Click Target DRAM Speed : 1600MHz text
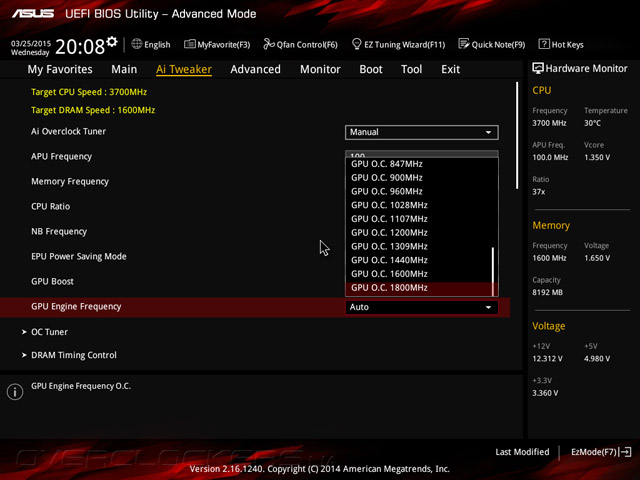The image size is (640, 480). point(93,110)
